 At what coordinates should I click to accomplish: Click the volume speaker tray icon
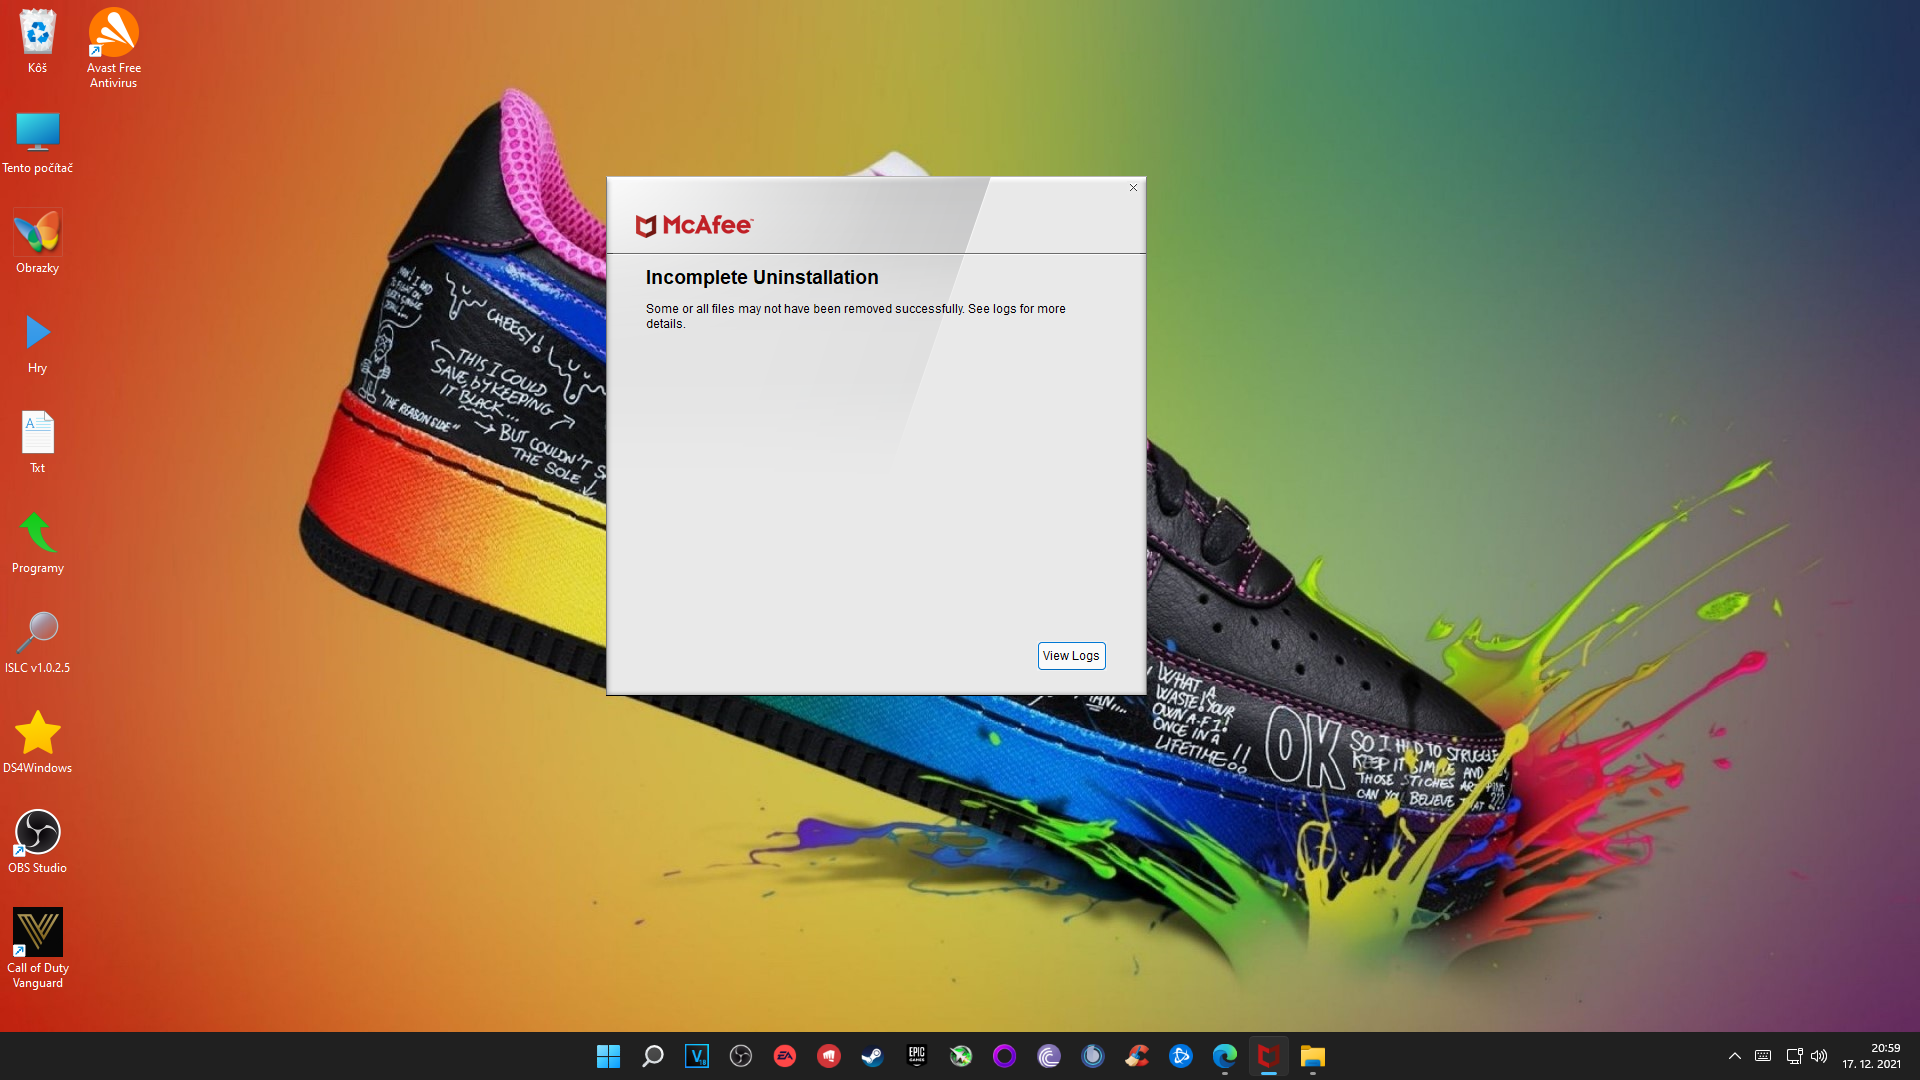point(1819,1056)
